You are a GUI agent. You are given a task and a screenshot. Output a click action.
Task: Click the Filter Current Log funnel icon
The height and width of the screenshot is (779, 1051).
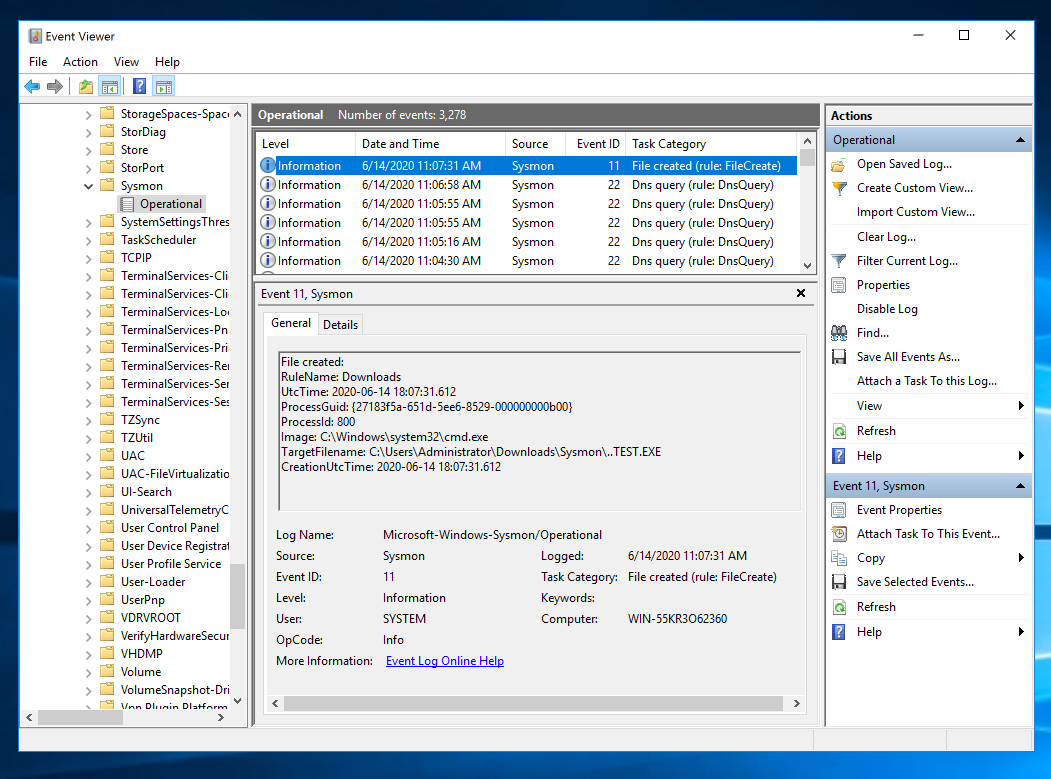click(839, 261)
